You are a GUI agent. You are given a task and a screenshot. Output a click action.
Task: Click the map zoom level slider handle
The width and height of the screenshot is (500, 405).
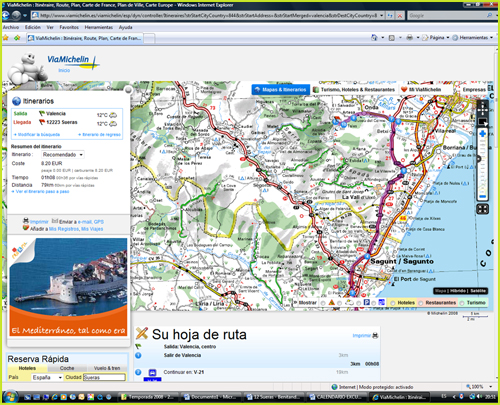point(478,159)
